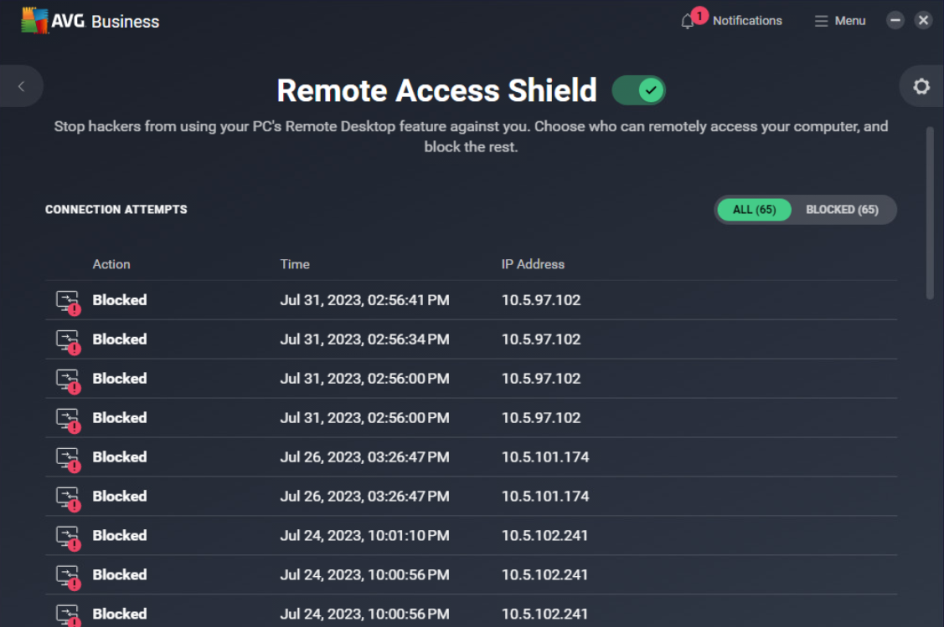The width and height of the screenshot is (944, 627).
Task: Open Remote Access Shield settings gear
Action: [921, 86]
